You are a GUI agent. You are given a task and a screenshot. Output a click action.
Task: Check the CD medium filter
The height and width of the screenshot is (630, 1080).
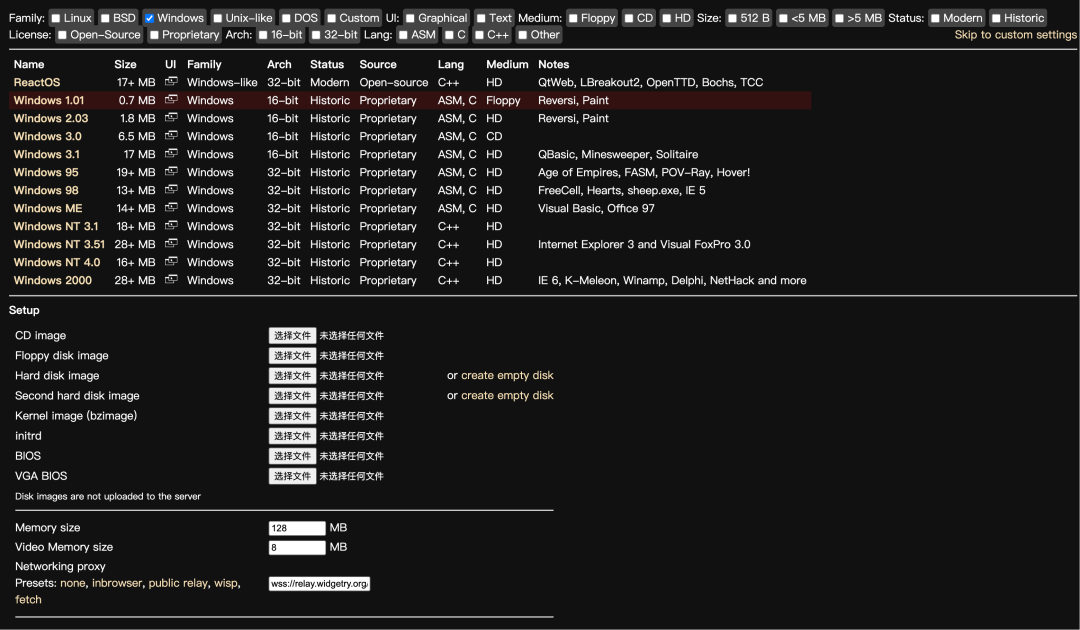coord(629,18)
